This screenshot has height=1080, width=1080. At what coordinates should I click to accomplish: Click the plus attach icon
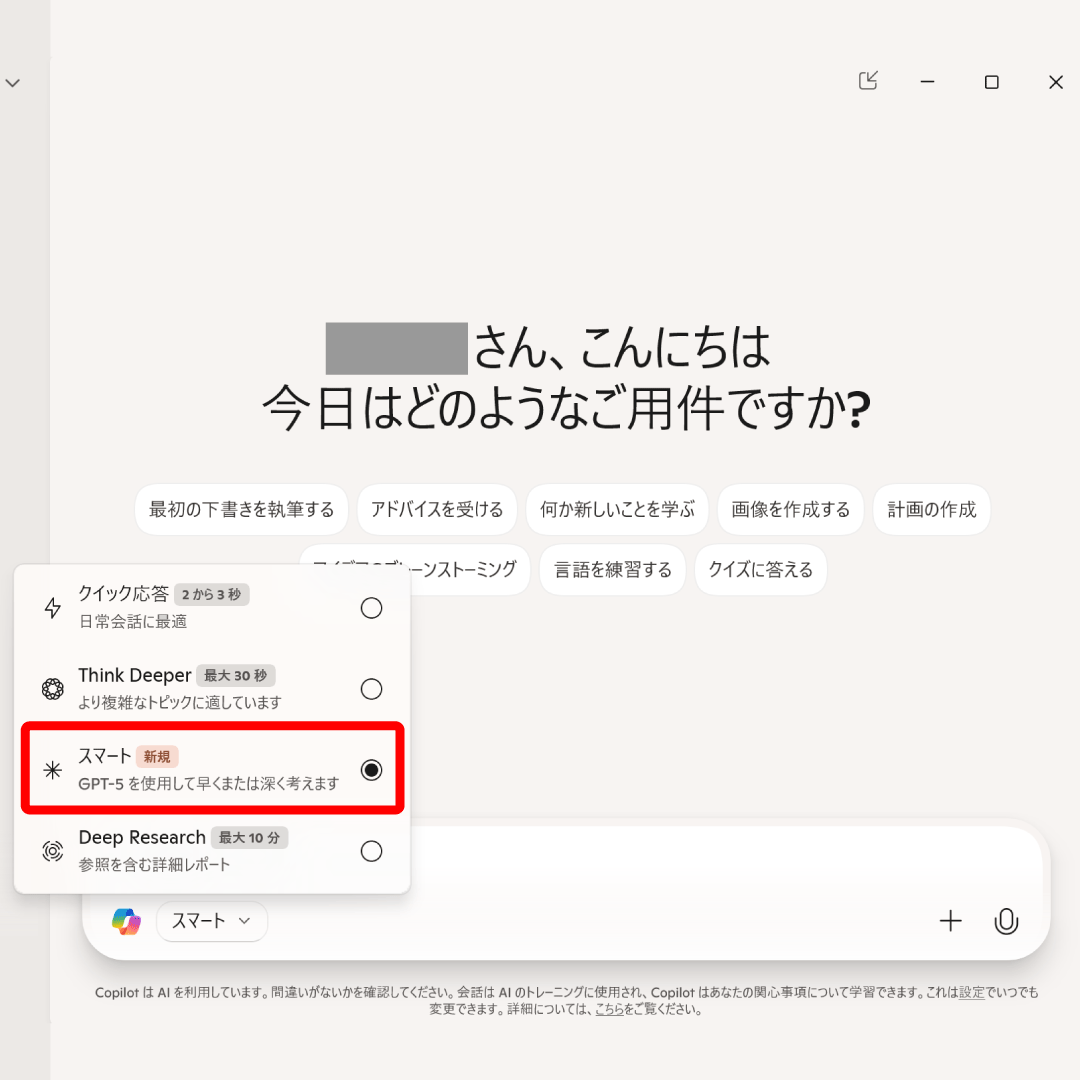tap(951, 921)
